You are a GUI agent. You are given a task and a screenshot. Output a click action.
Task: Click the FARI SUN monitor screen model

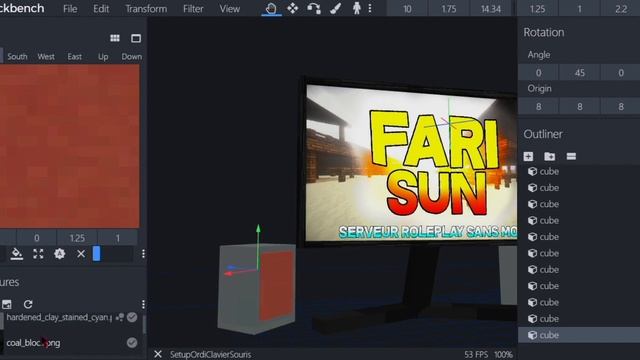click(411, 162)
